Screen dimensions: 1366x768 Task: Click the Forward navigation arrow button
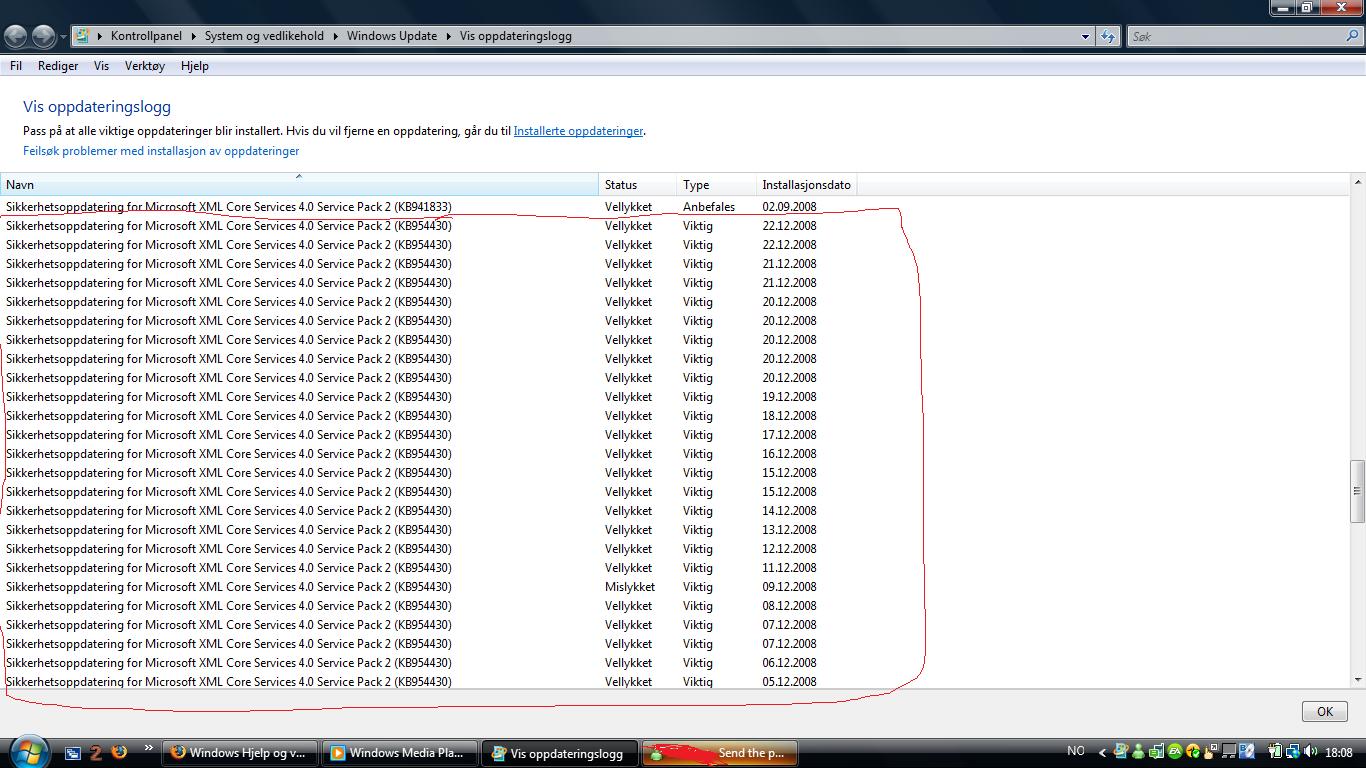click(43, 36)
